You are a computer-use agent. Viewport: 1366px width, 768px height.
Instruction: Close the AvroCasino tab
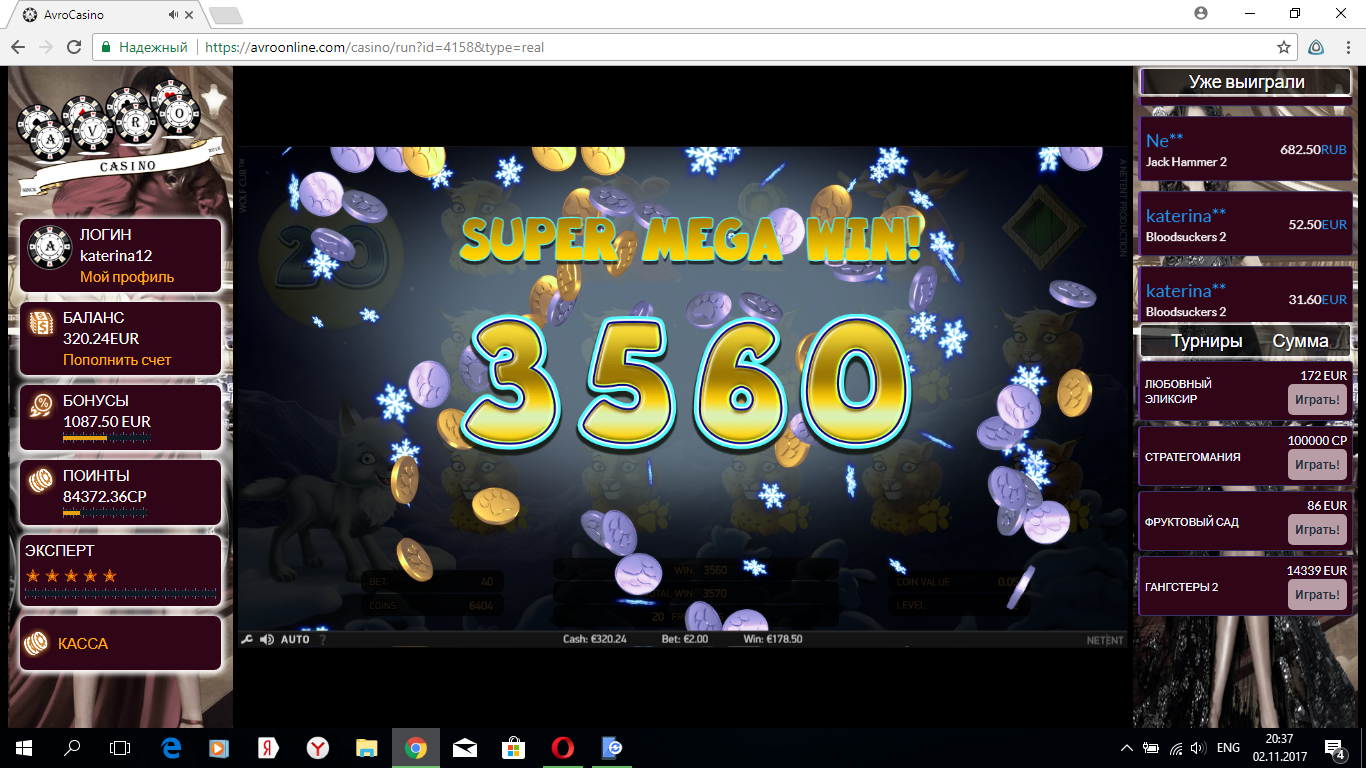pyautogui.click(x=191, y=15)
